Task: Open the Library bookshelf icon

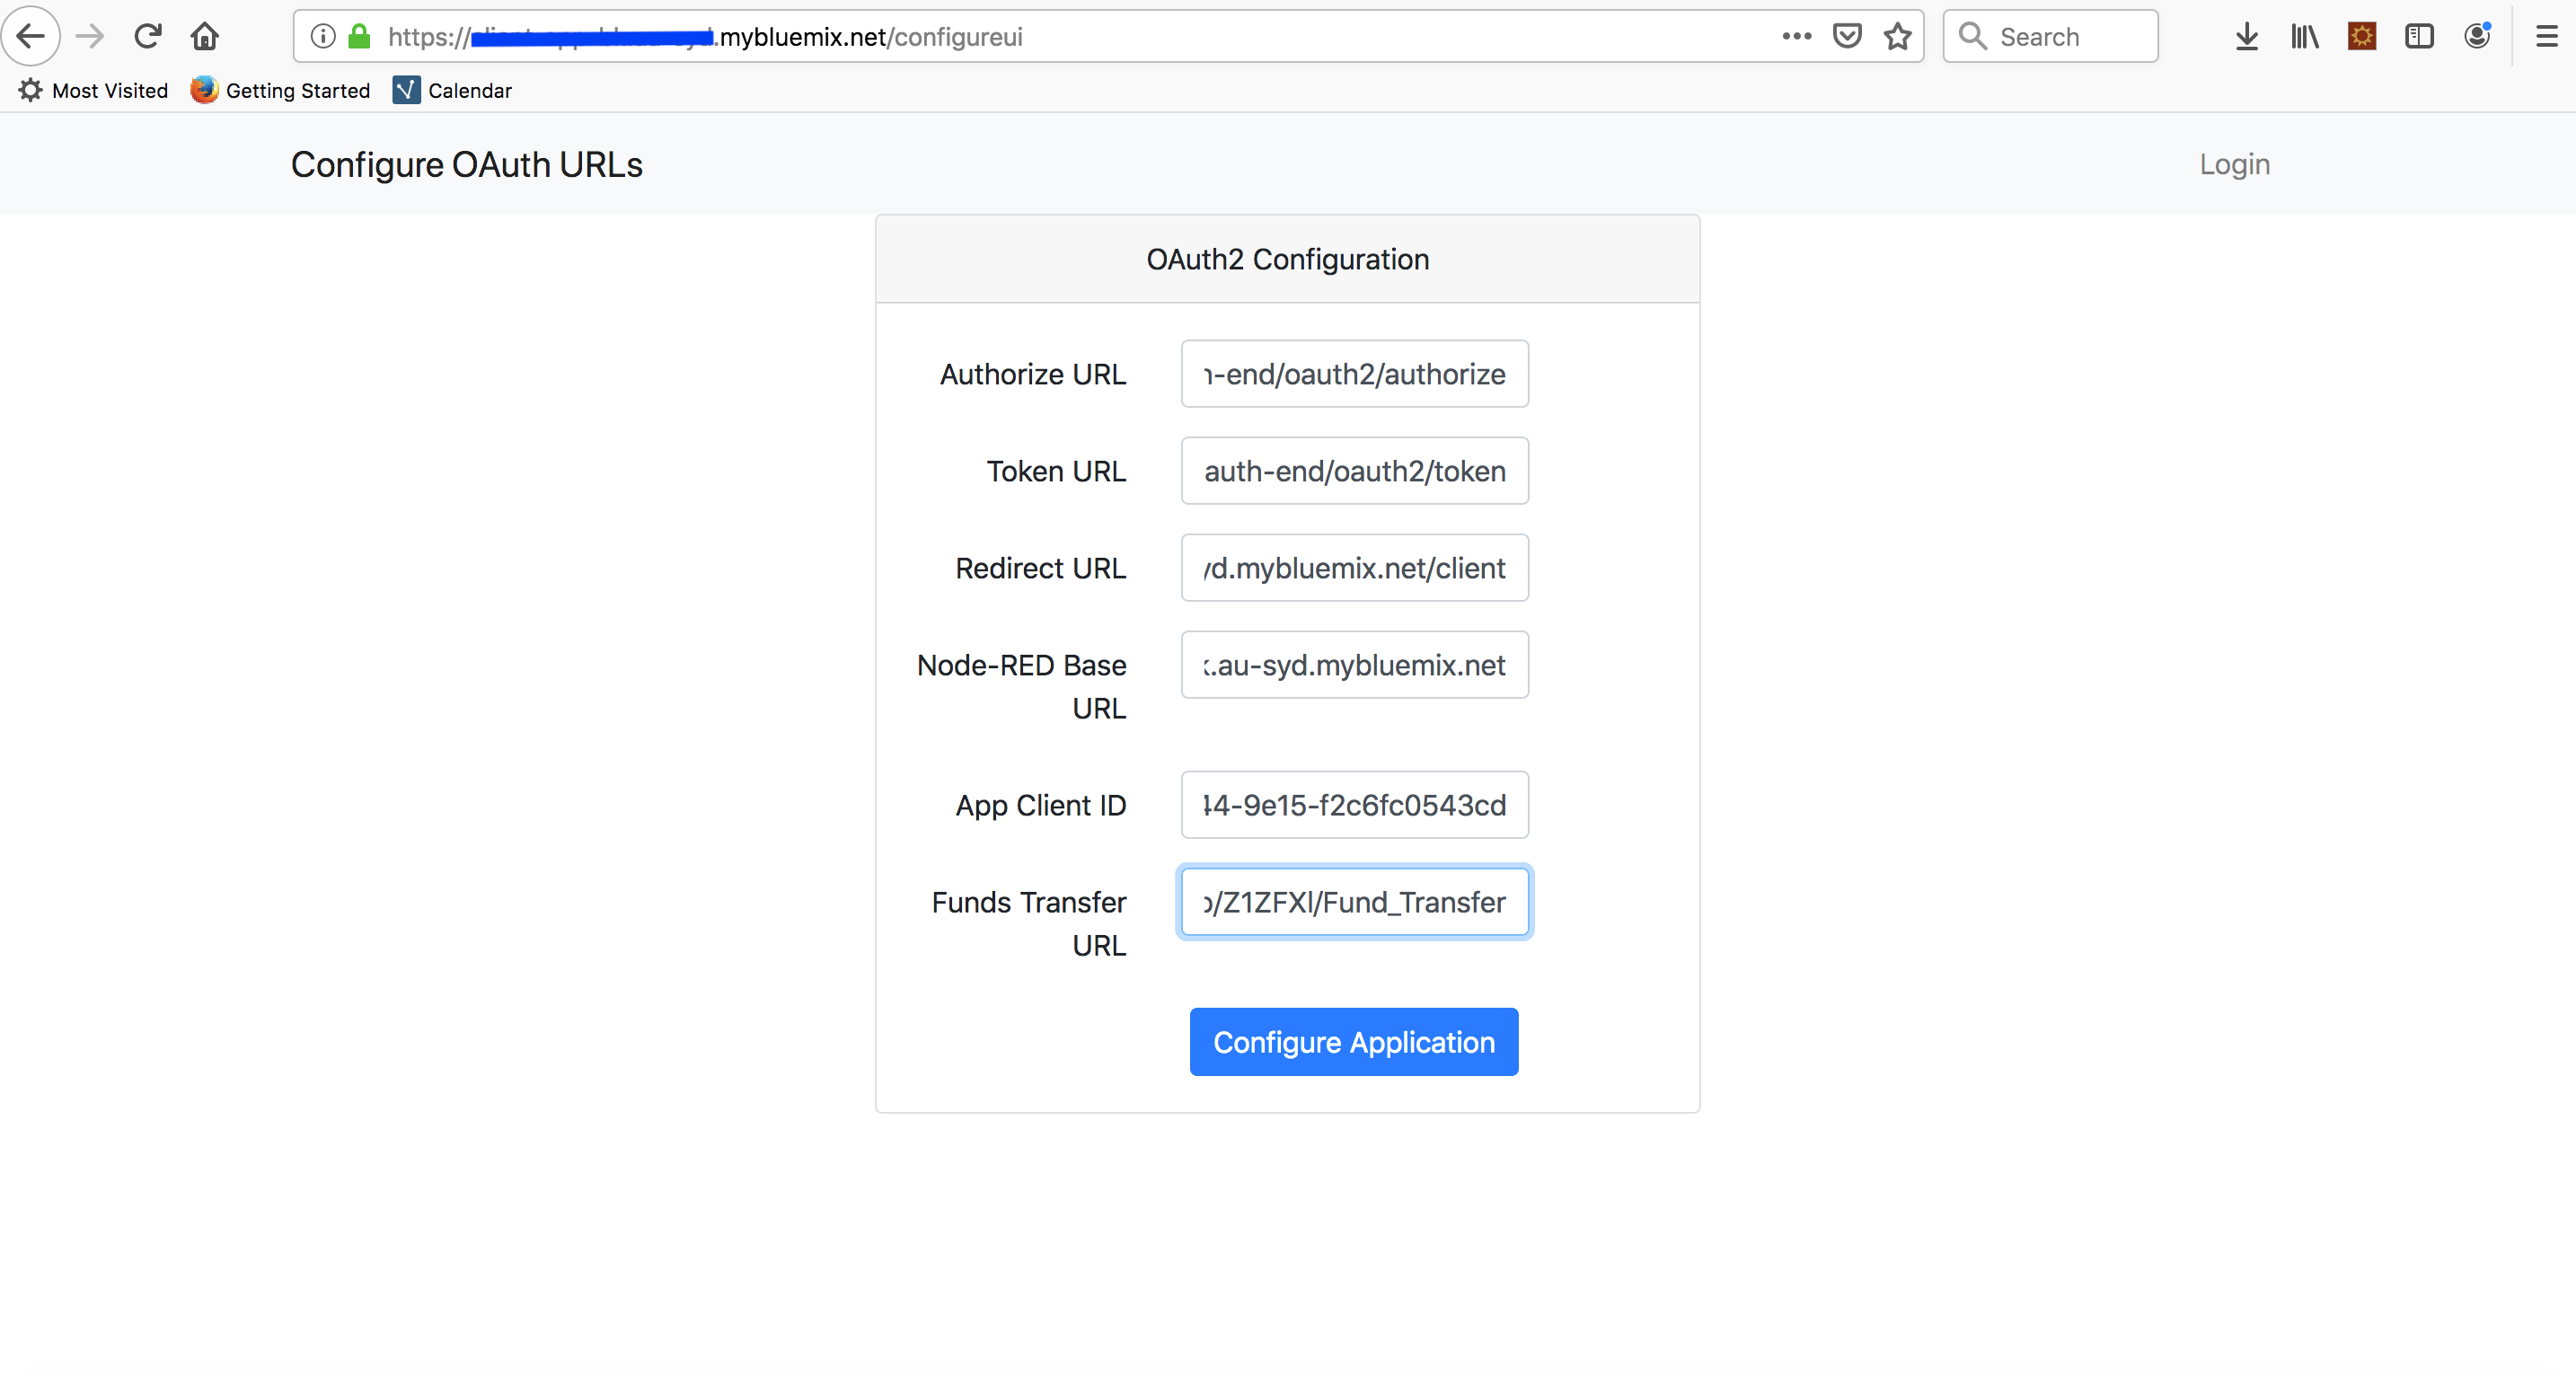Action: click(x=2304, y=37)
